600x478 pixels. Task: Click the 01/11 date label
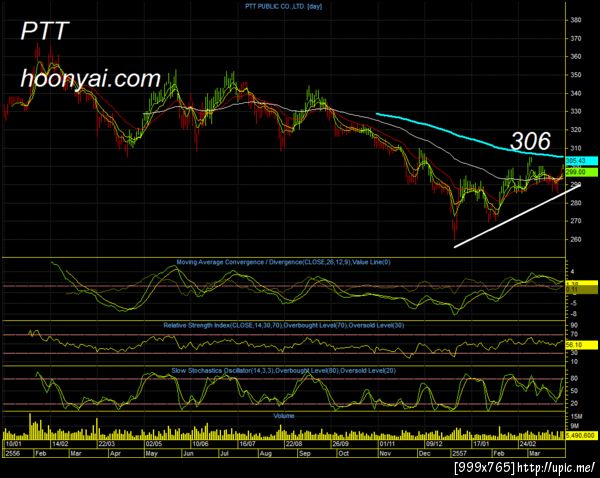pyautogui.click(x=387, y=444)
